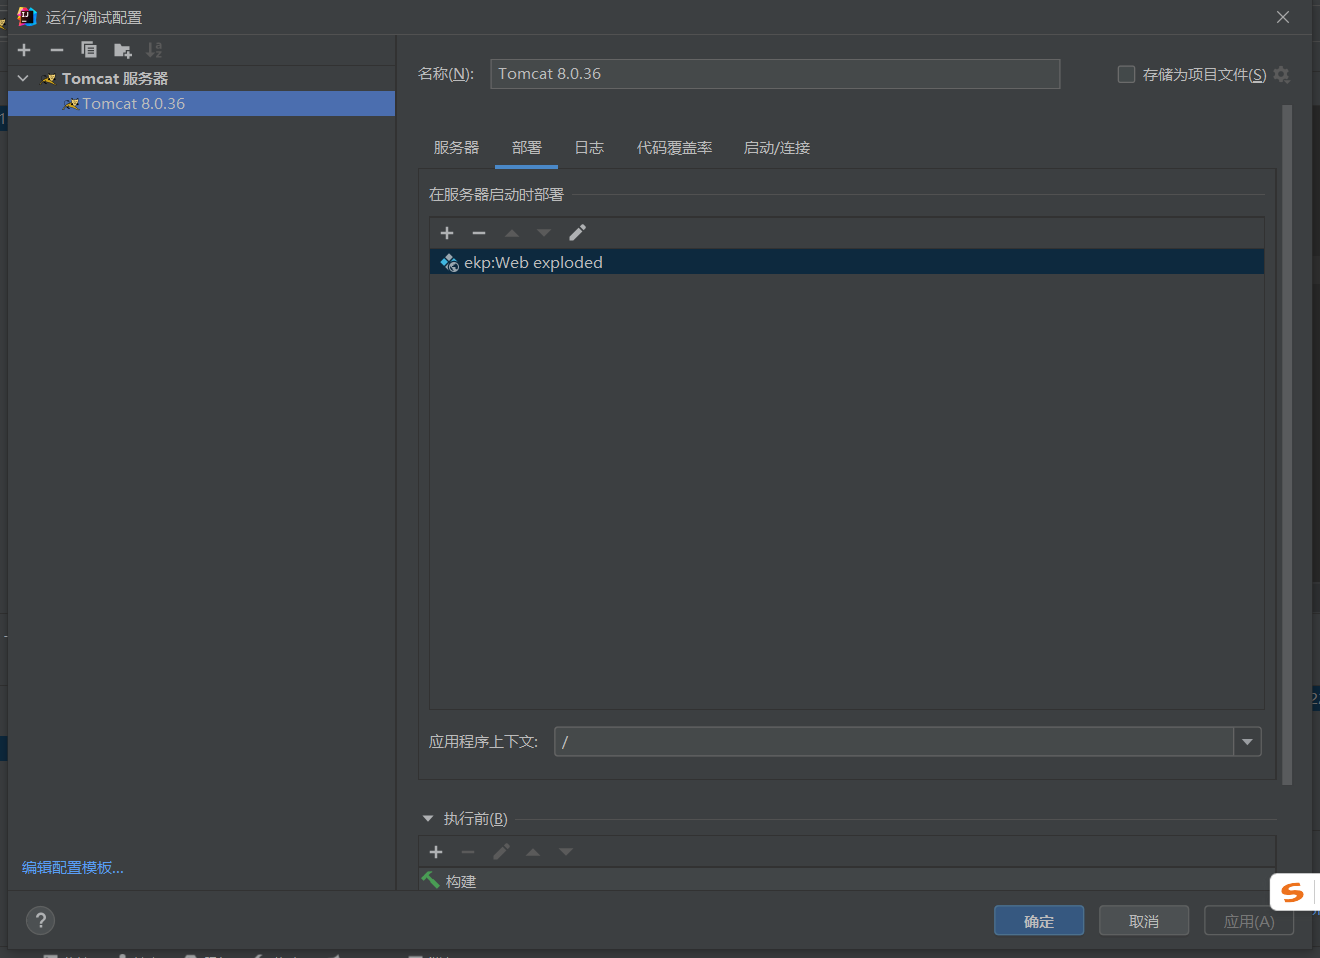Switch to the 部署 tab
The image size is (1320, 958).
click(526, 148)
